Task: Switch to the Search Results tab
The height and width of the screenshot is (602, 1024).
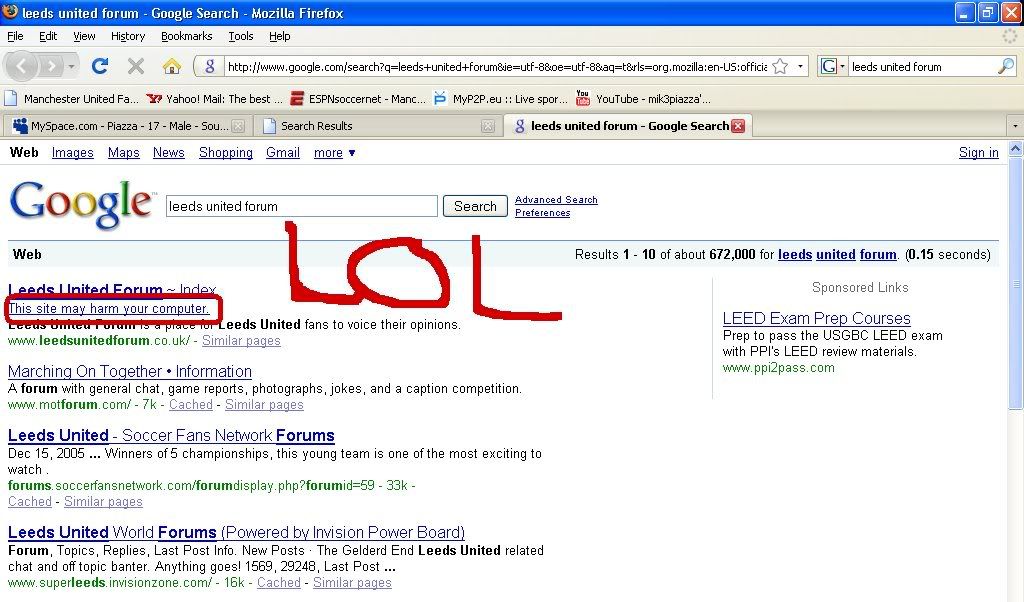Action: pyautogui.click(x=377, y=126)
